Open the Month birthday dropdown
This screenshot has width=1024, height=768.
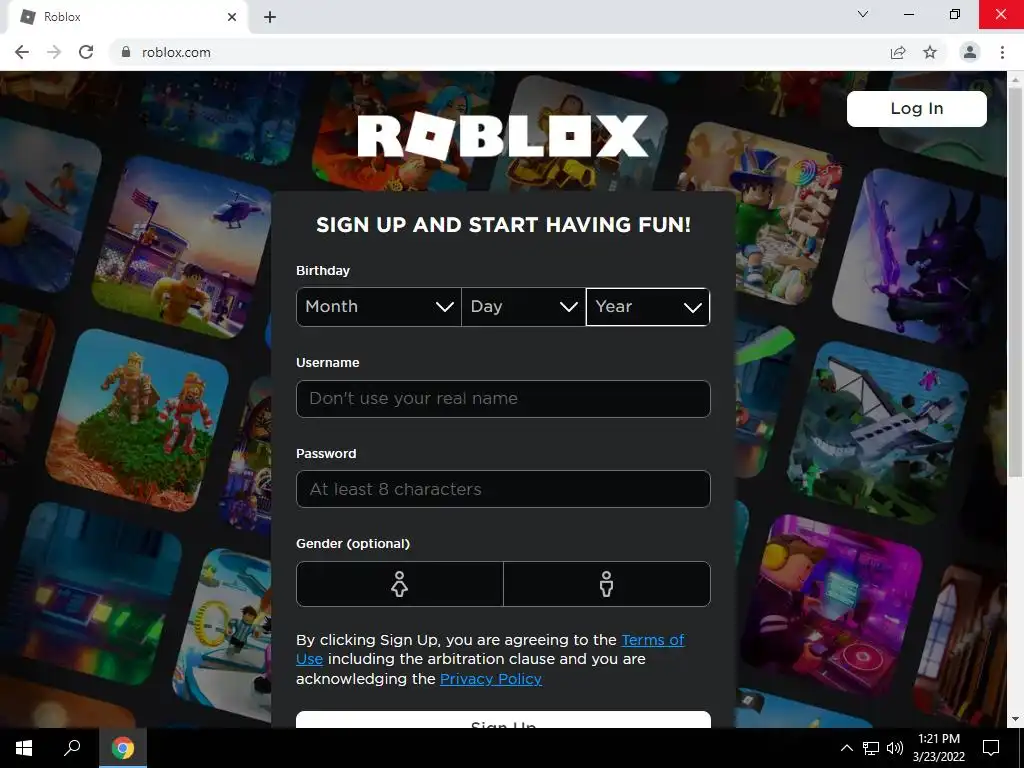[379, 307]
